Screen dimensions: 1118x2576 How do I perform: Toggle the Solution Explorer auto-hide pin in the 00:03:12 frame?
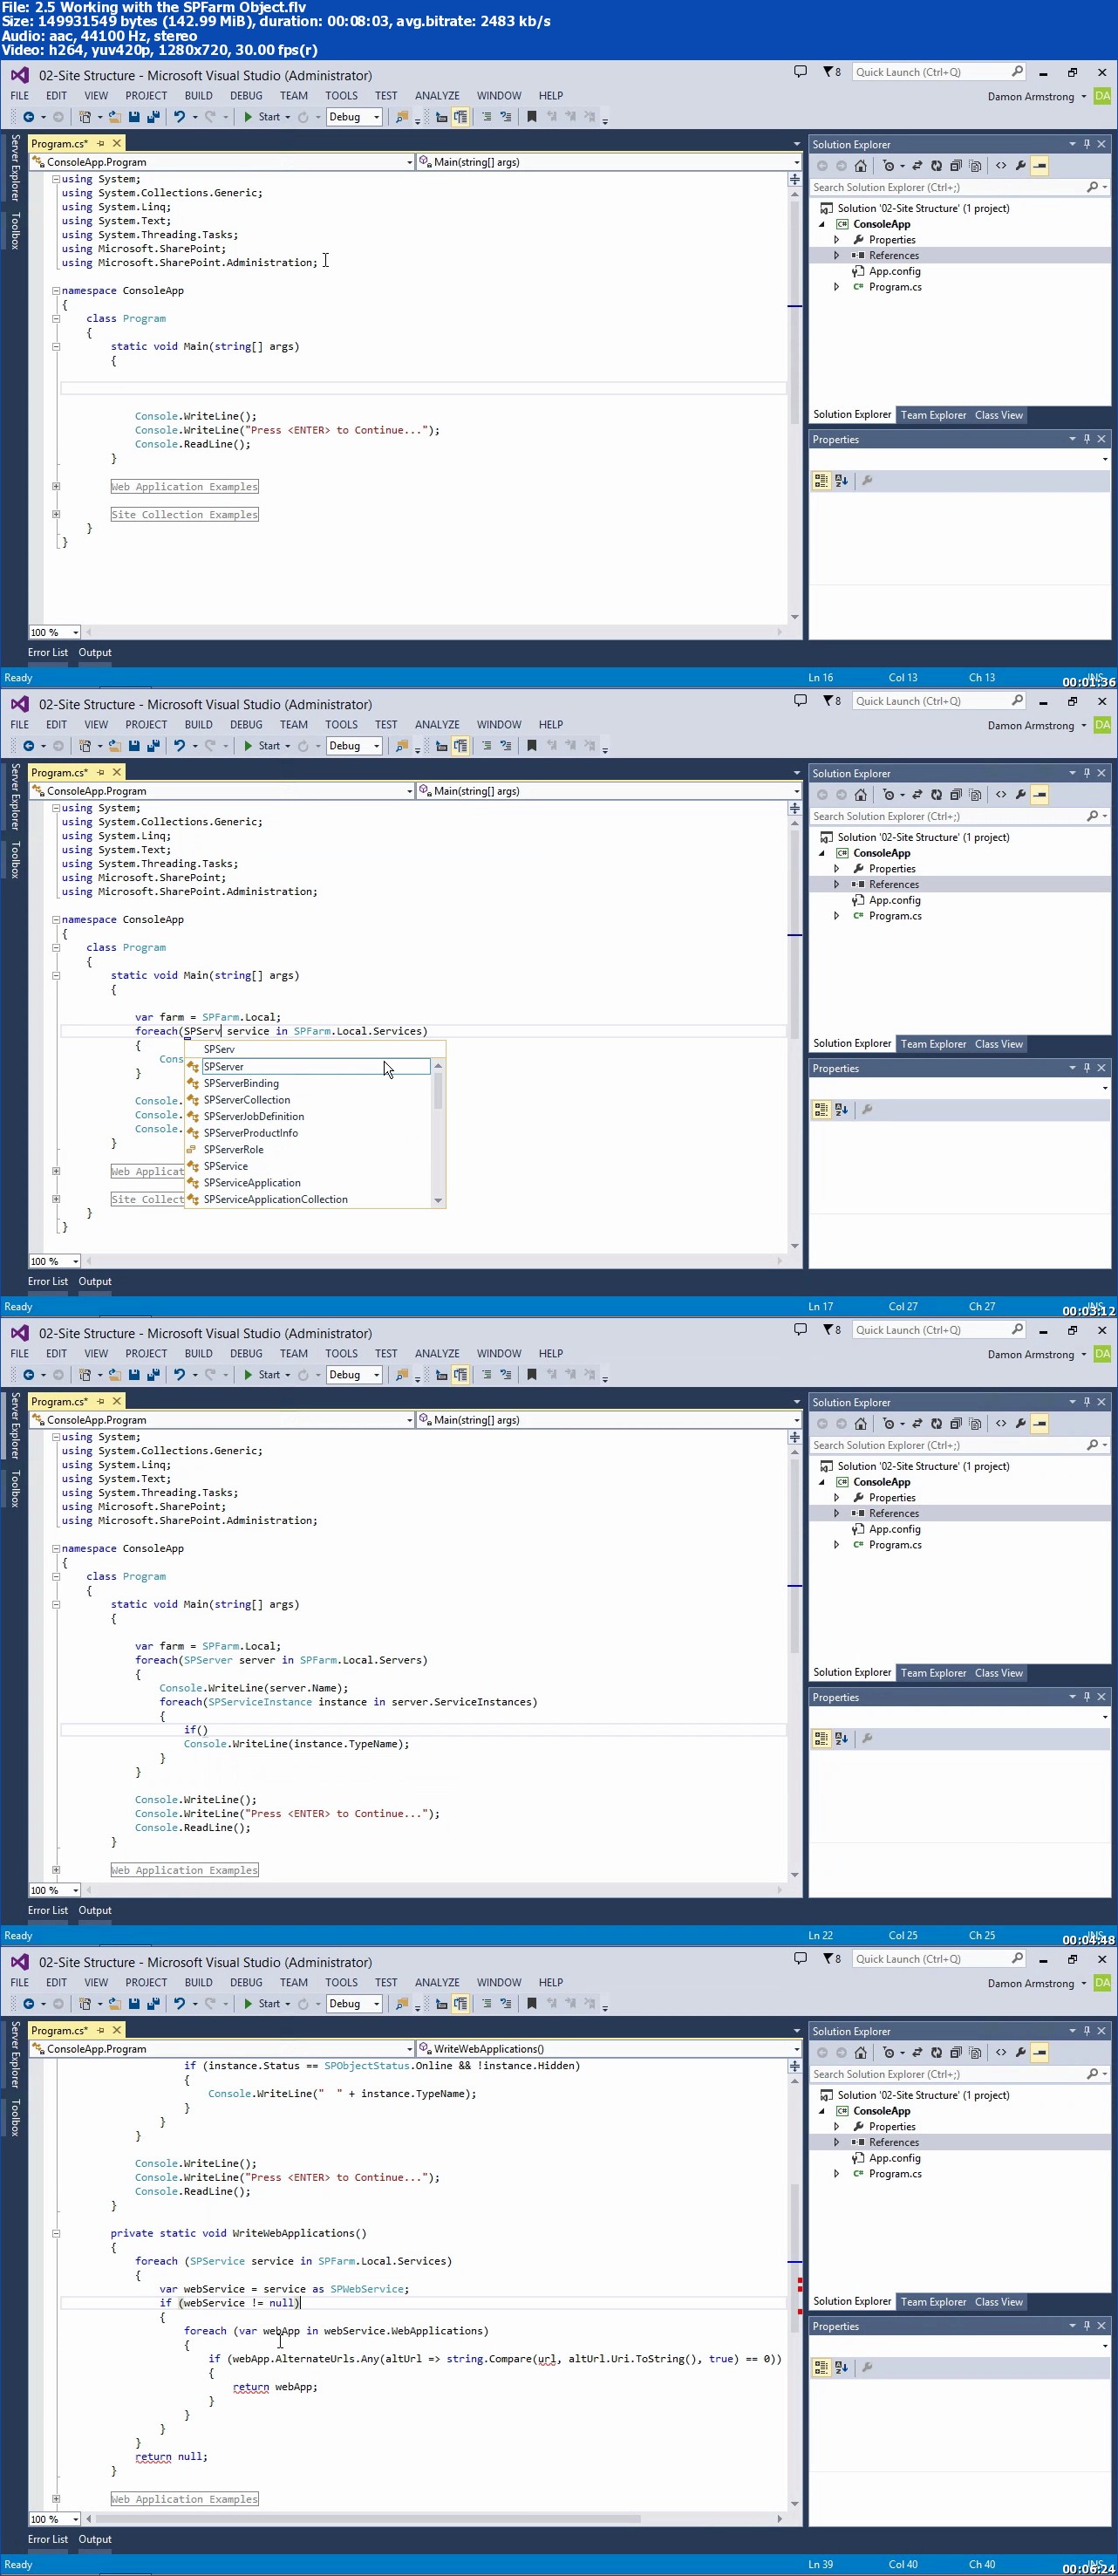[x=1086, y=773]
